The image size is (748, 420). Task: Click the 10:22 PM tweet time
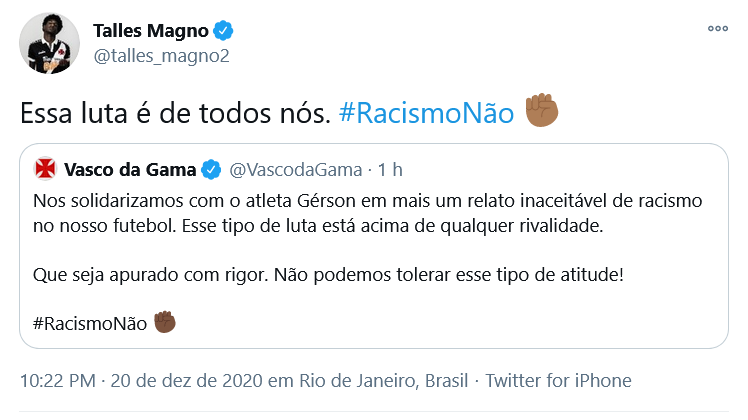click(56, 381)
